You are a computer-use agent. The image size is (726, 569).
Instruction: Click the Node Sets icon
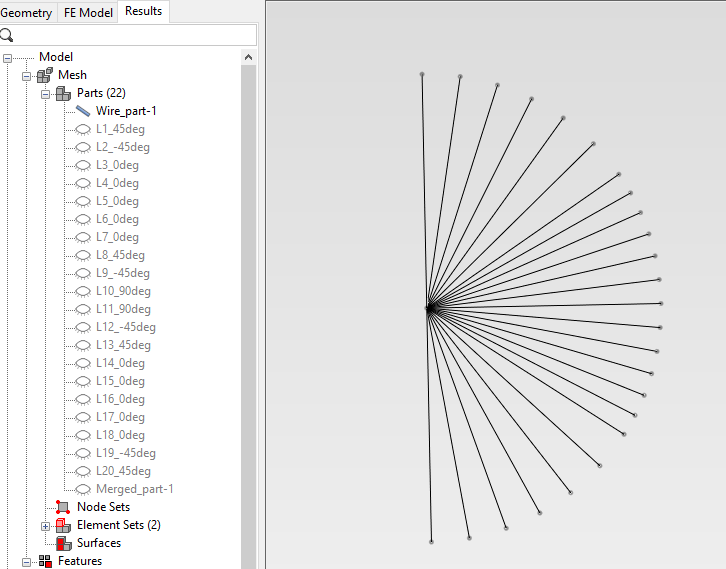[63, 507]
